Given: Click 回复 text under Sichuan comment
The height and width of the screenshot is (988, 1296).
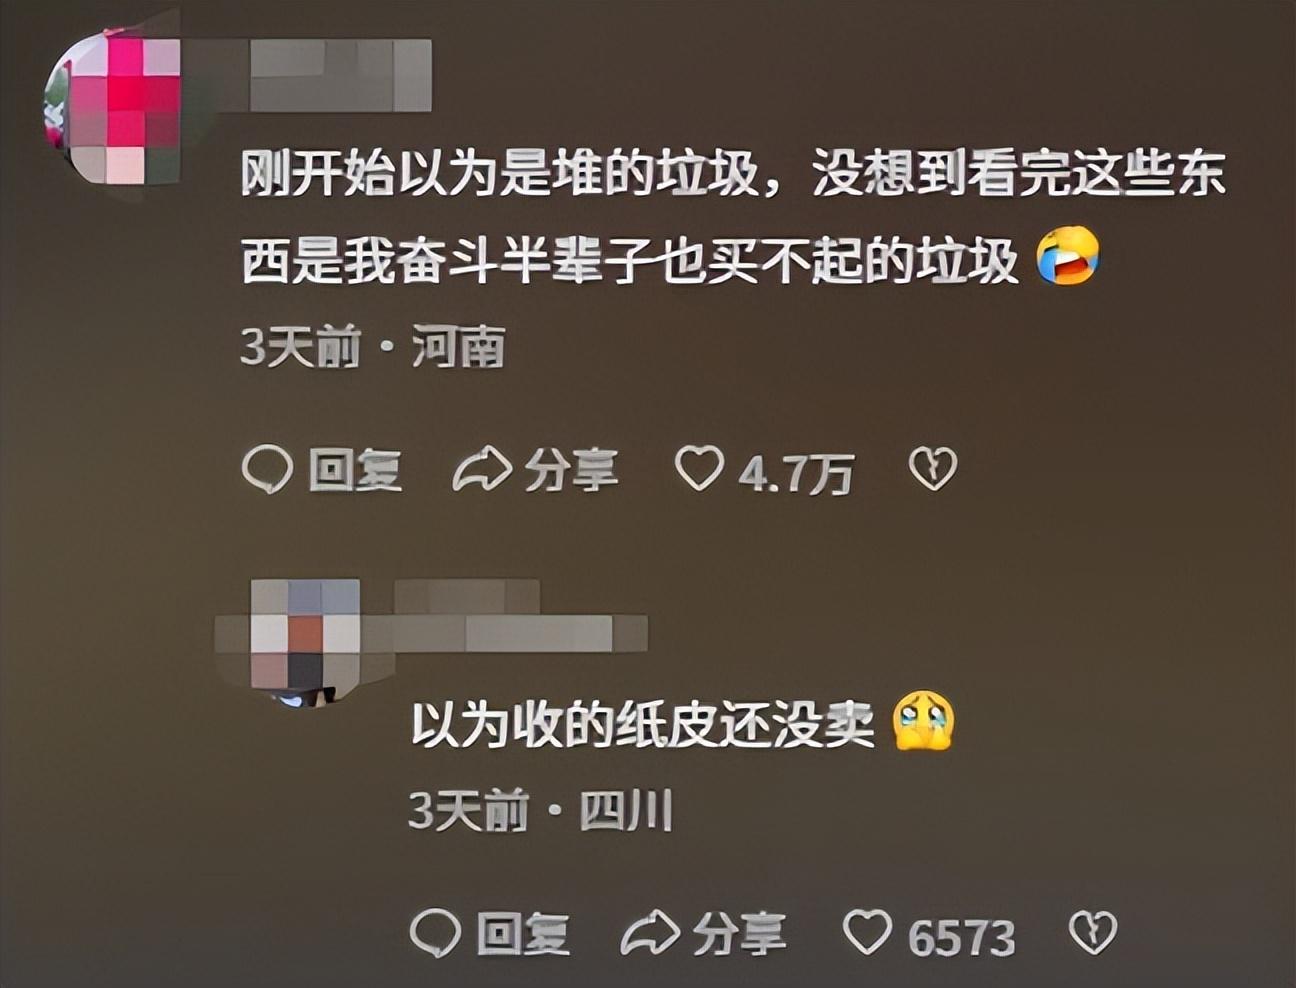Looking at the screenshot, I should pos(523,934).
